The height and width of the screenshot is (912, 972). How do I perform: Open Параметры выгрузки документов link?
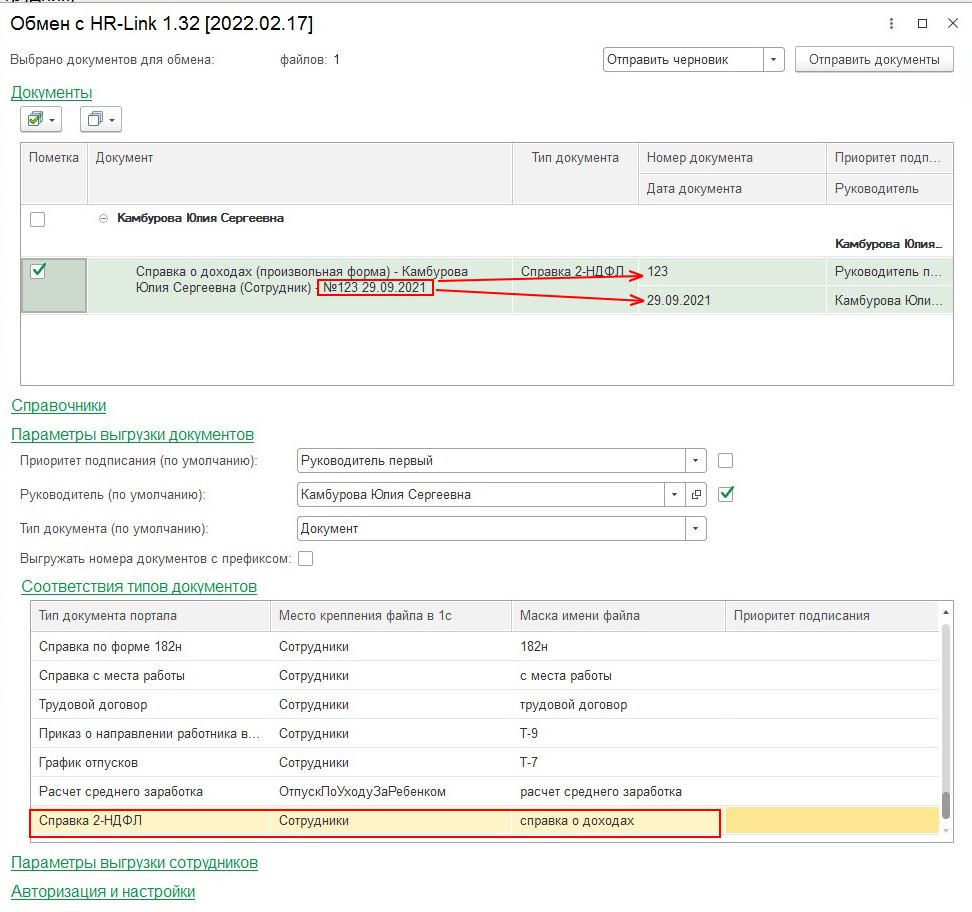click(x=132, y=435)
